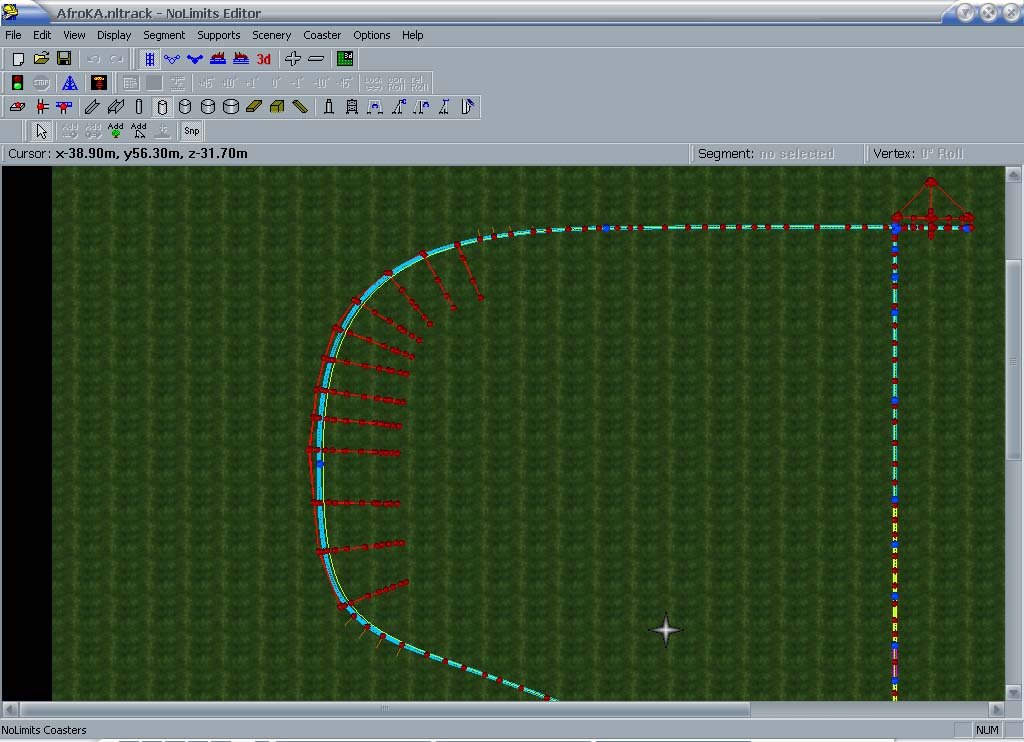Click the vertical scrollbar down arrow

[x=1013, y=693]
